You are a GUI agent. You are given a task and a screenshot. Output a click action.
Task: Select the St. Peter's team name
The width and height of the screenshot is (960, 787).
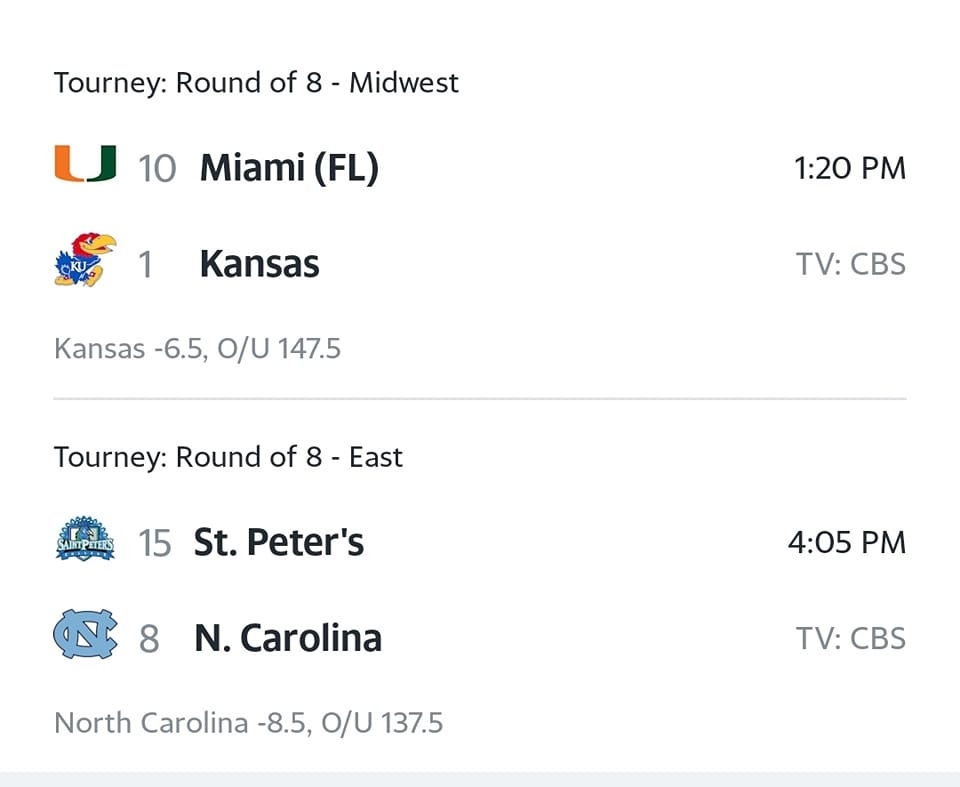point(279,542)
